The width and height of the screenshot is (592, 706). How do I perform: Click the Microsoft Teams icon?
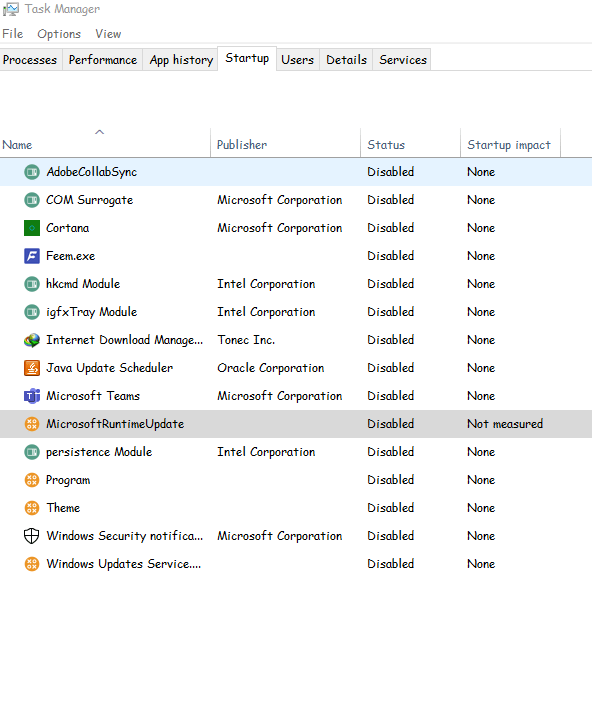pos(32,396)
